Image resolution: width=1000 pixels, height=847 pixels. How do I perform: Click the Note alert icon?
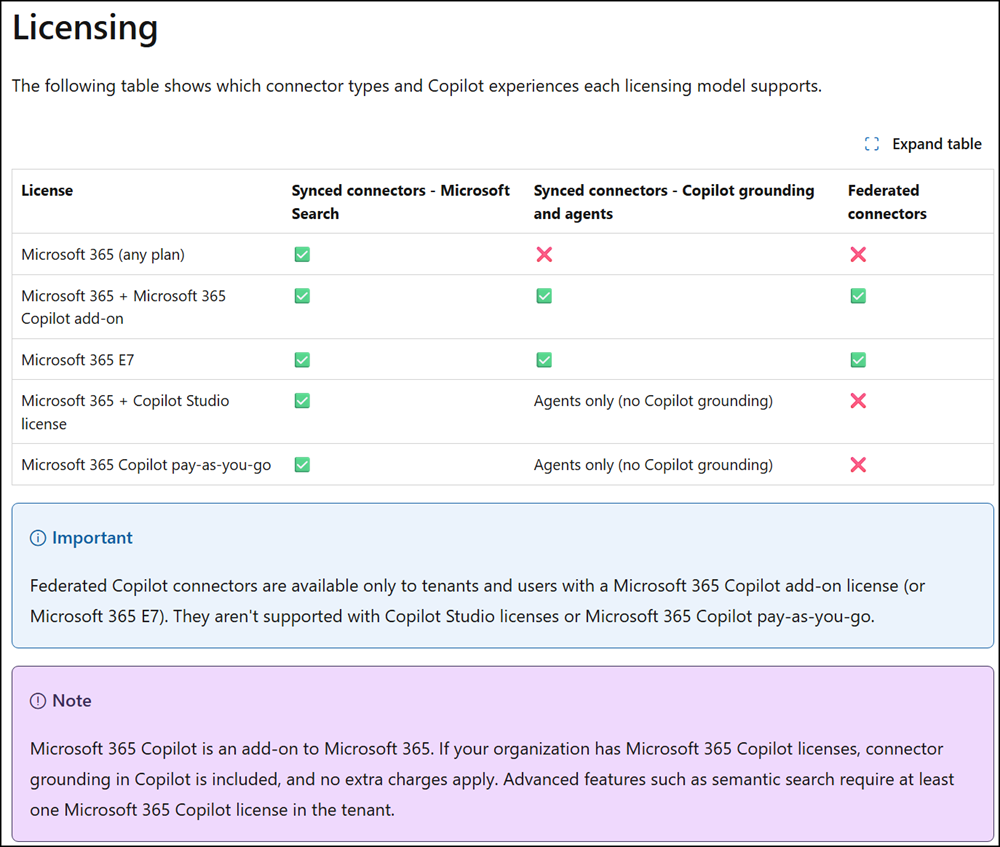[x=38, y=701]
